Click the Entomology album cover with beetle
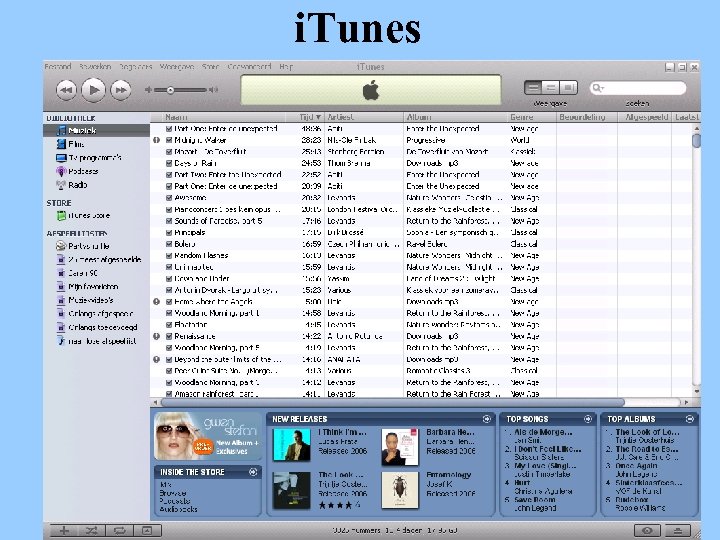Screen dimensions: 720x540 pyautogui.click(x=400, y=490)
